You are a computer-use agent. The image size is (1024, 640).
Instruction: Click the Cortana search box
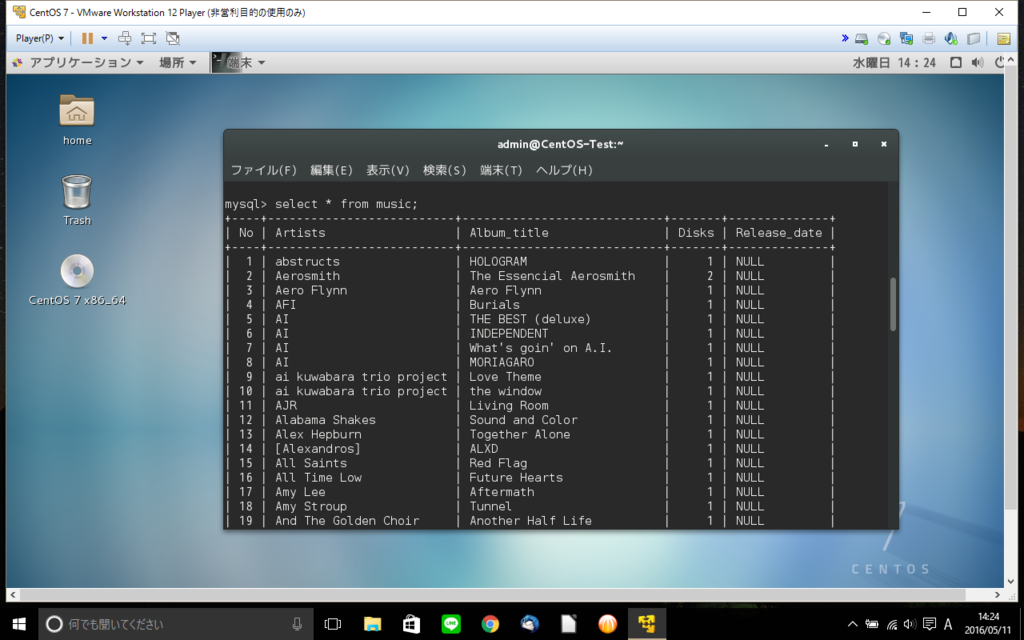pos(176,624)
